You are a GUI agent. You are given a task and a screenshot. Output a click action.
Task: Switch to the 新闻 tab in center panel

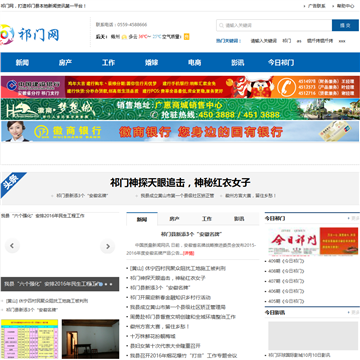[x=142, y=219]
